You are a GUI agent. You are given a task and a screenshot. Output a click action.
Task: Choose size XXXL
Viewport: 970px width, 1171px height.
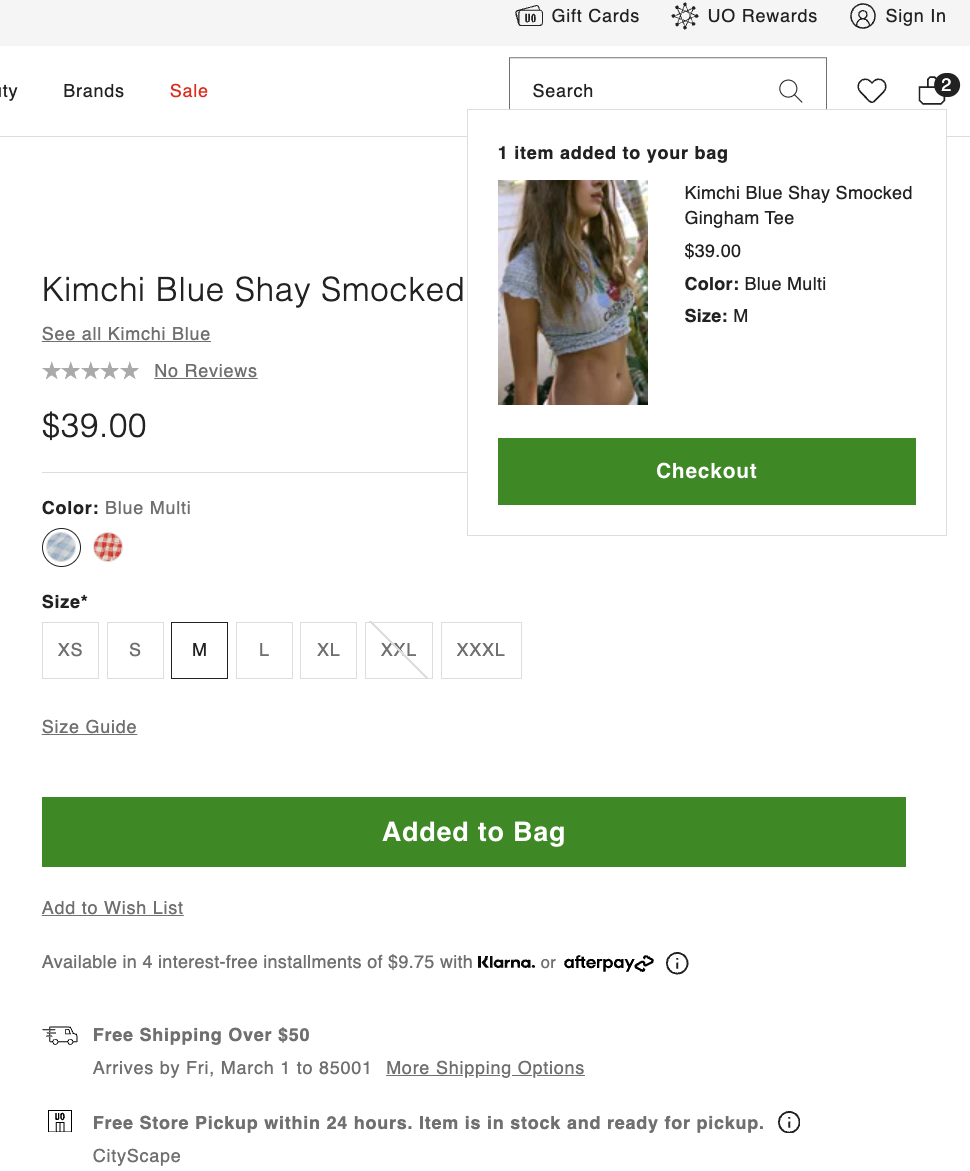(481, 650)
